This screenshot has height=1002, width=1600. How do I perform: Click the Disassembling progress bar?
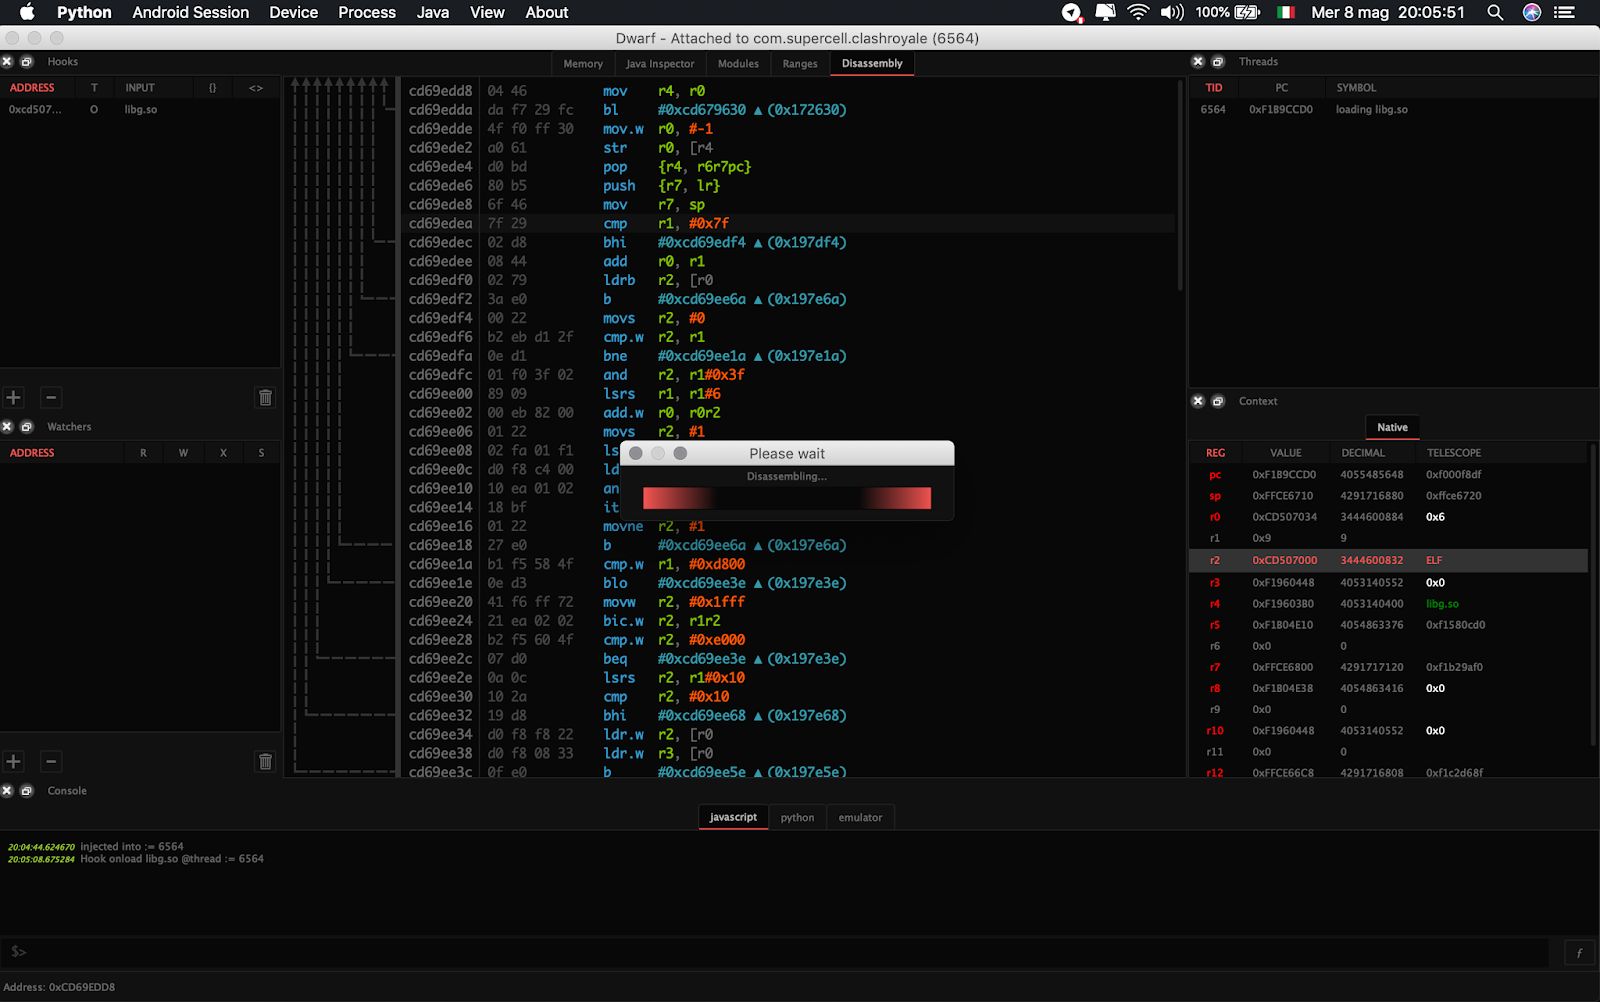(787, 498)
